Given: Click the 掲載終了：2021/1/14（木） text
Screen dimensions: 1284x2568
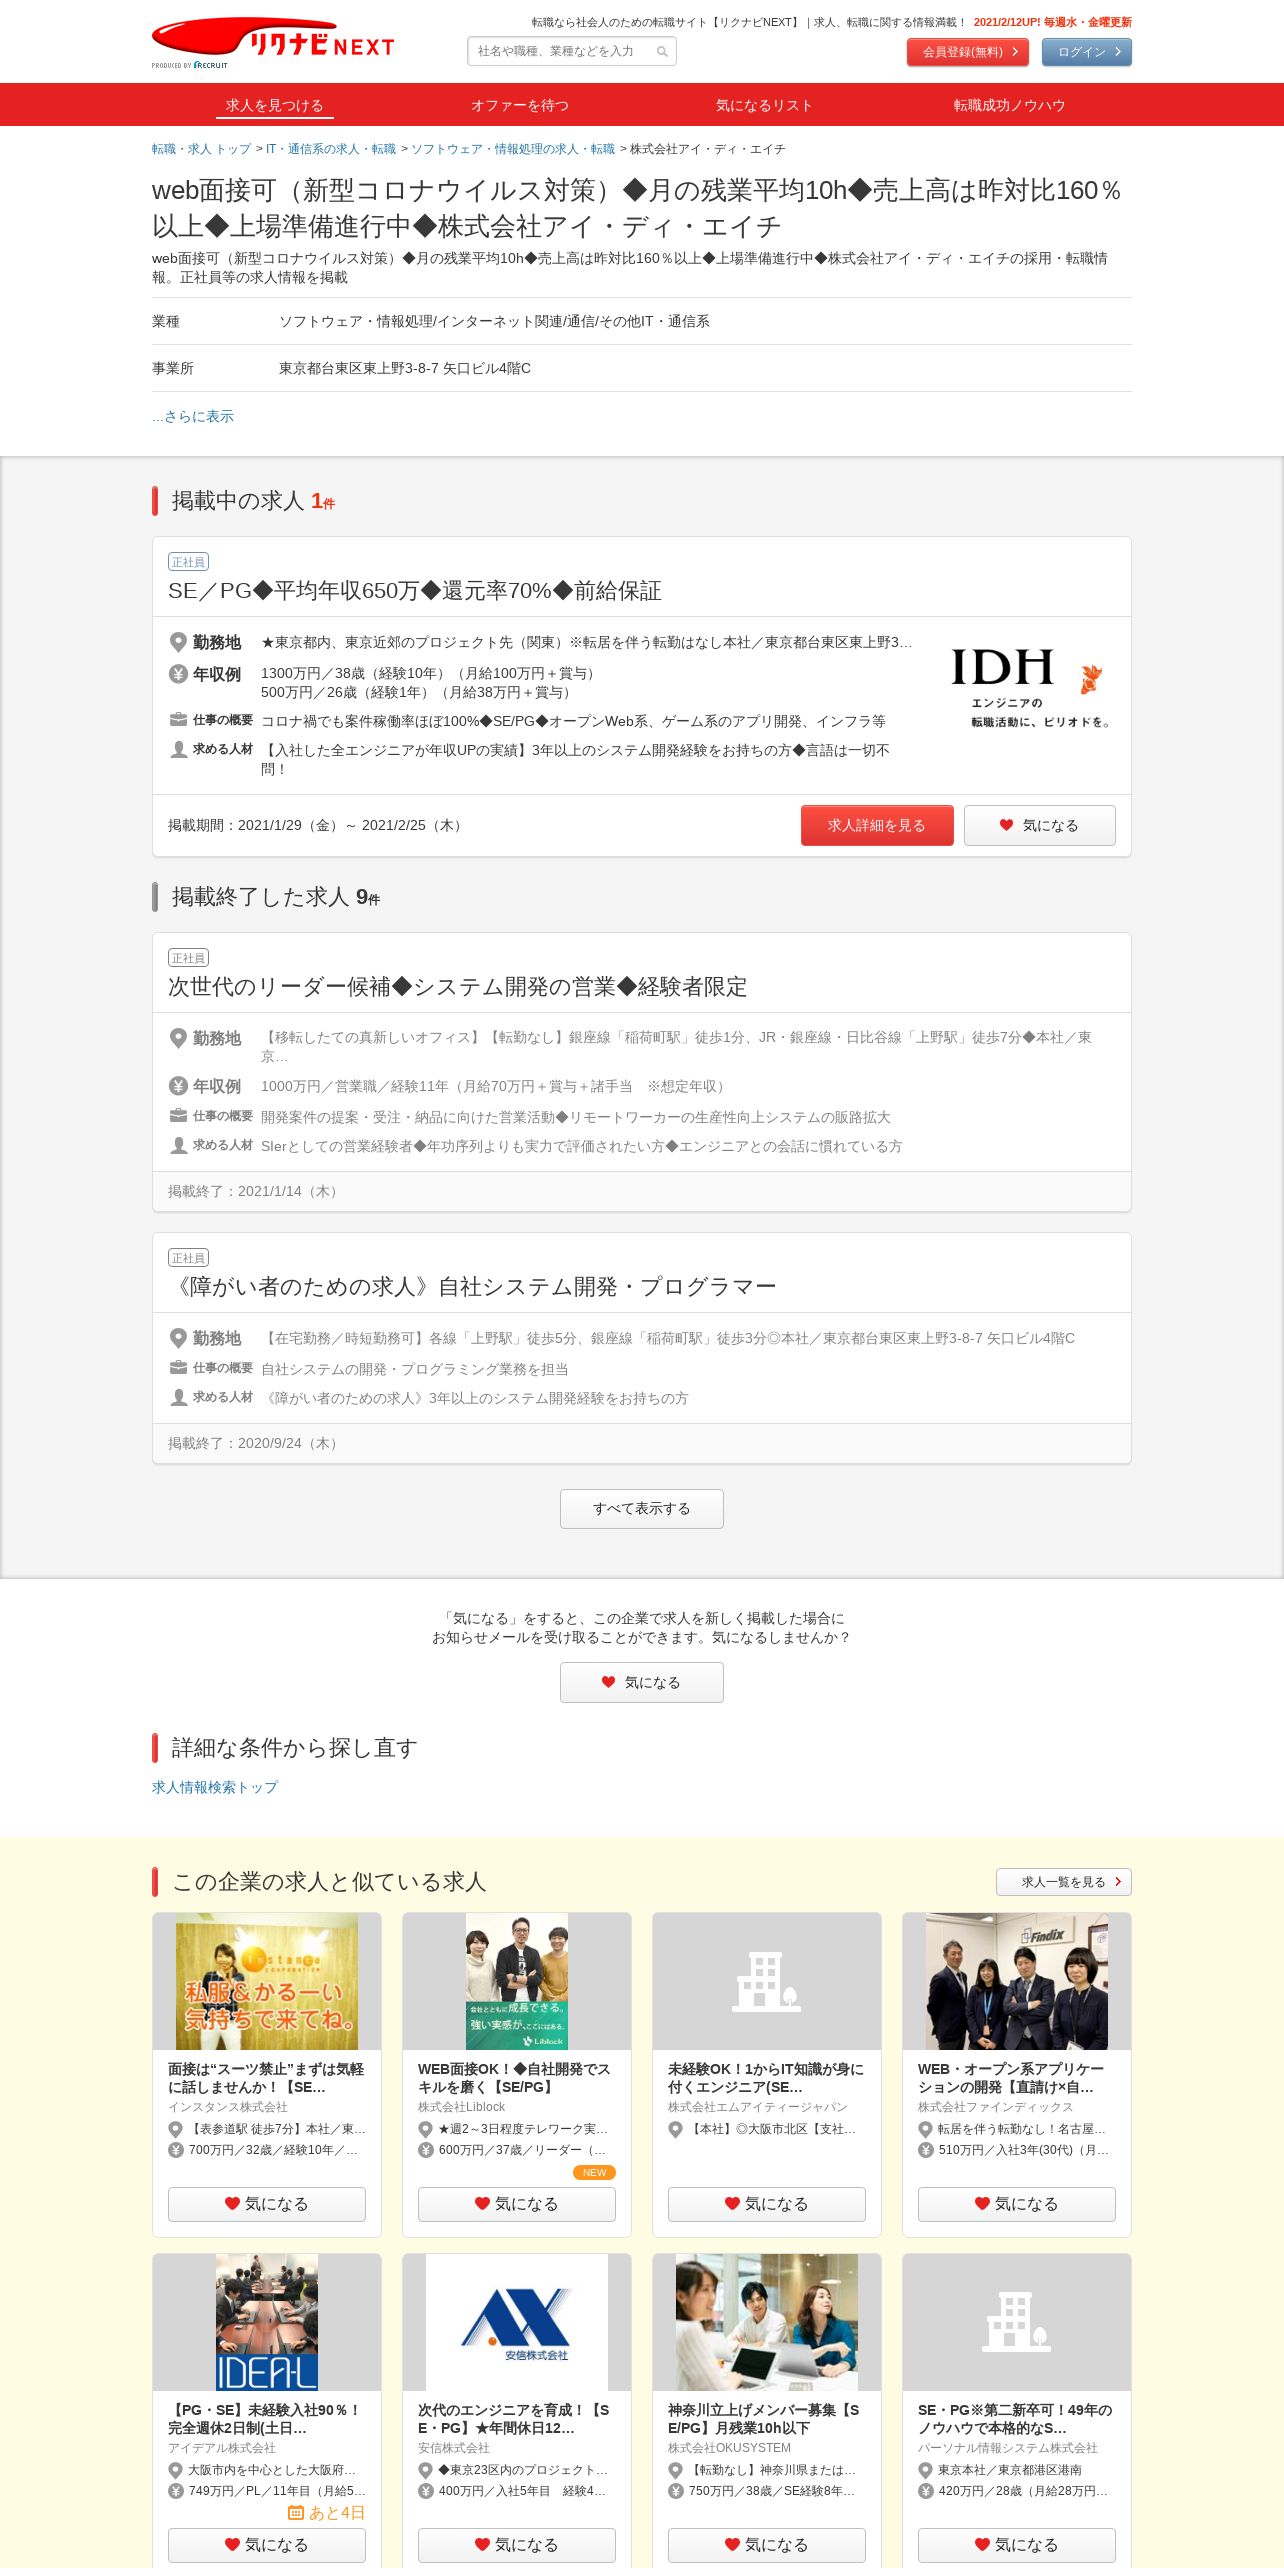Looking at the screenshot, I should pyautogui.click(x=255, y=1191).
